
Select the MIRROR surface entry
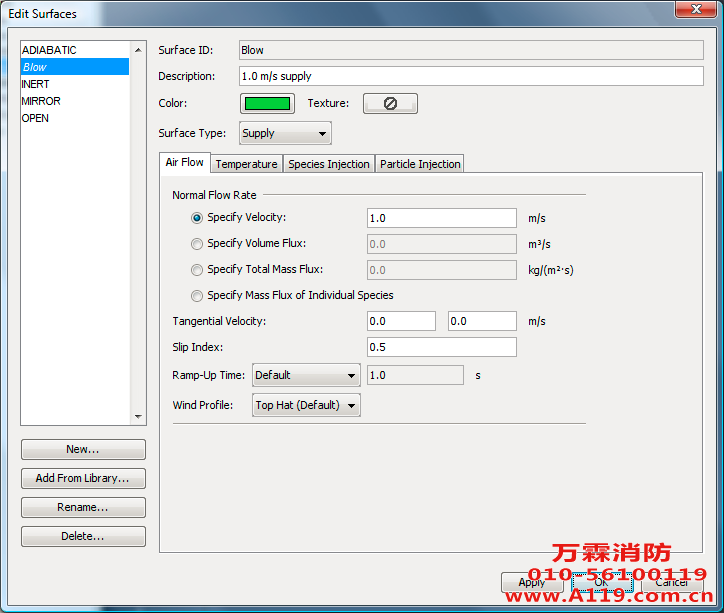pyautogui.click(x=42, y=101)
